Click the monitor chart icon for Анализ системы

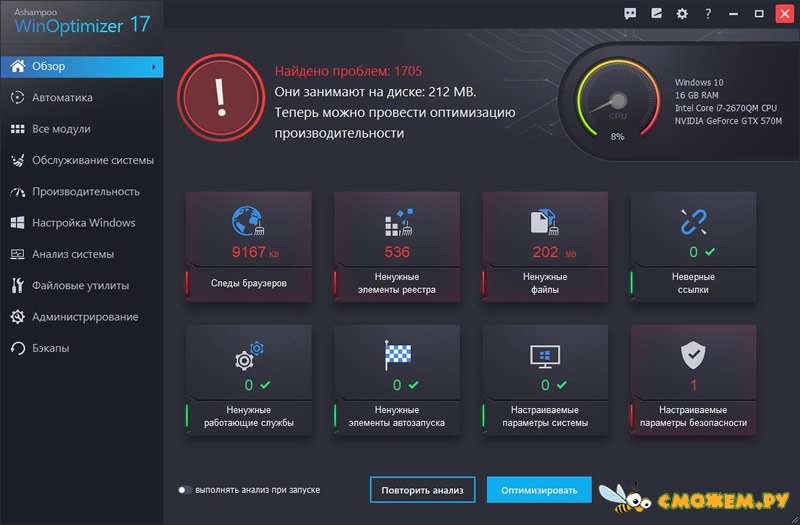pos(17,254)
